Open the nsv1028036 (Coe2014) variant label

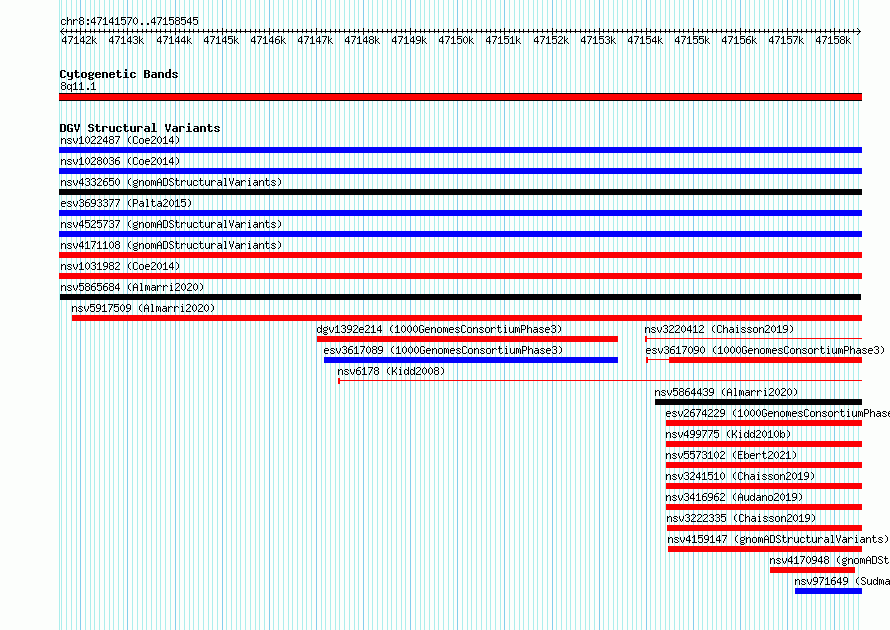point(120,161)
